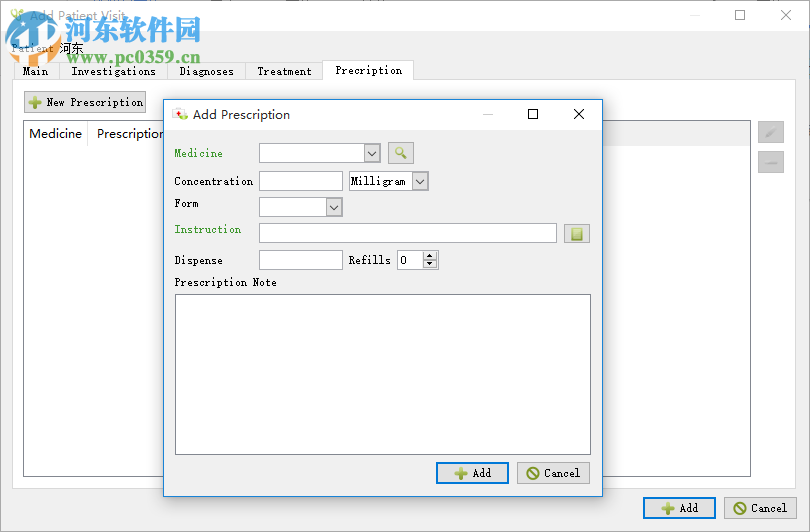
Task: Open the Form dropdown list
Action: tap(334, 207)
